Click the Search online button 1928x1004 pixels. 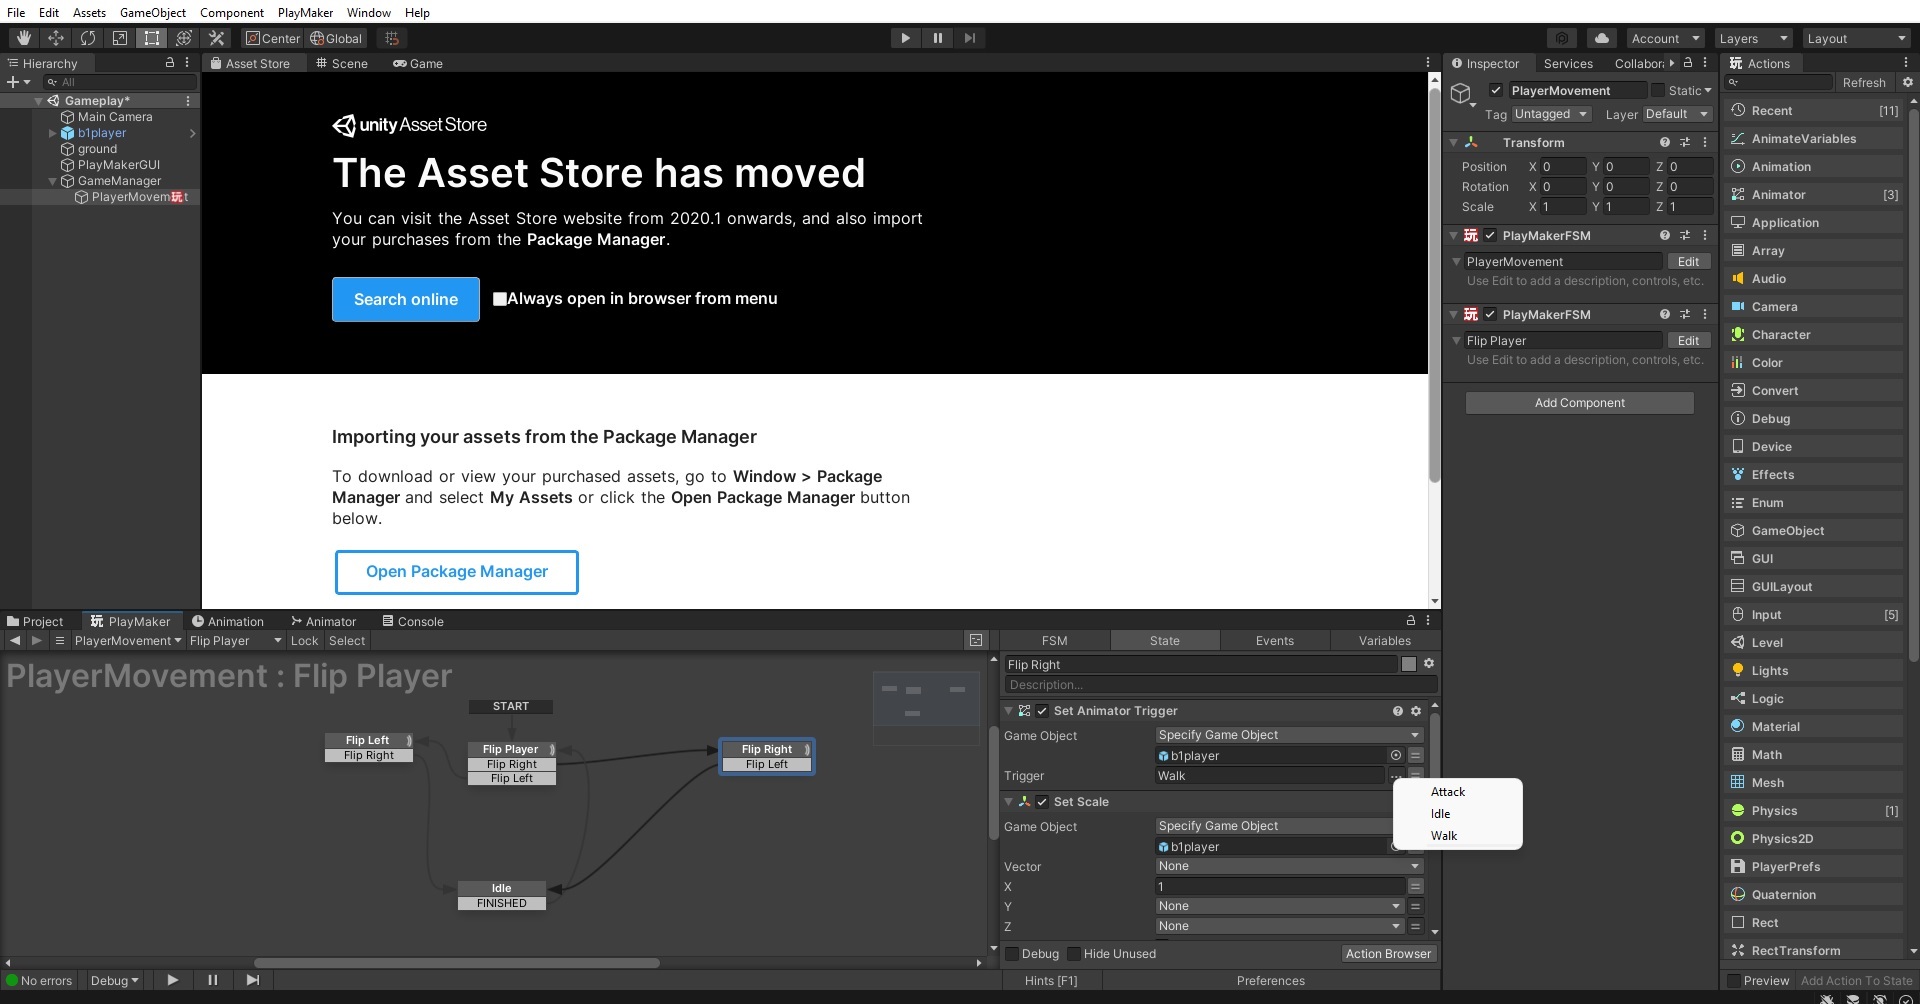406,299
